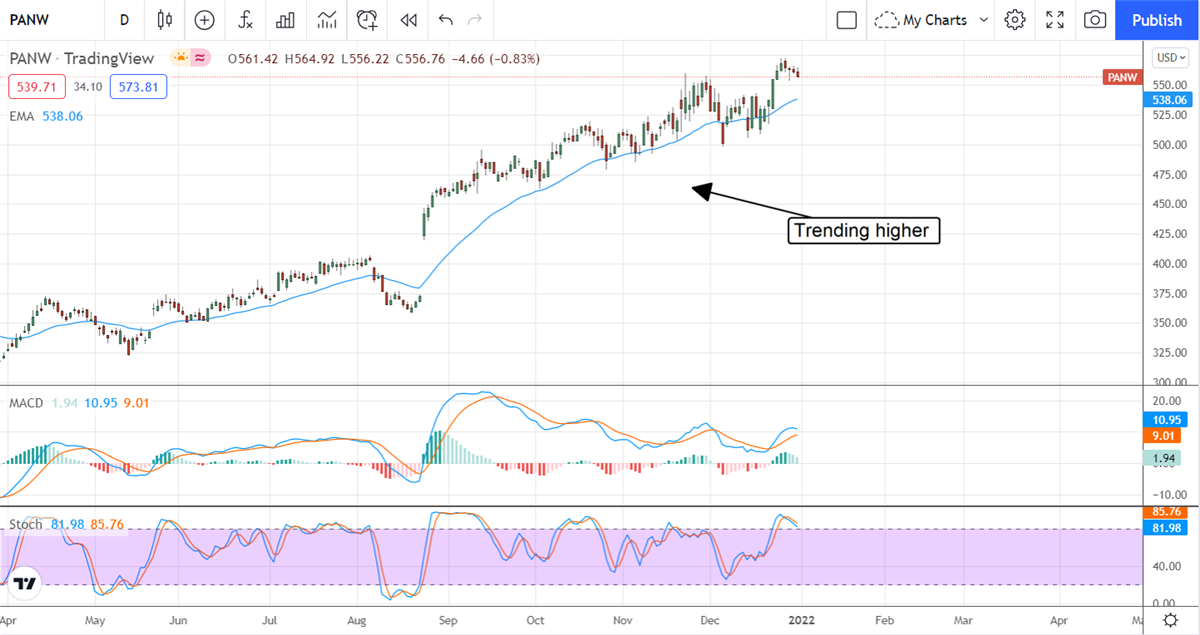Select the Stoch indicator legend
1200x635 pixels.
tap(66, 525)
